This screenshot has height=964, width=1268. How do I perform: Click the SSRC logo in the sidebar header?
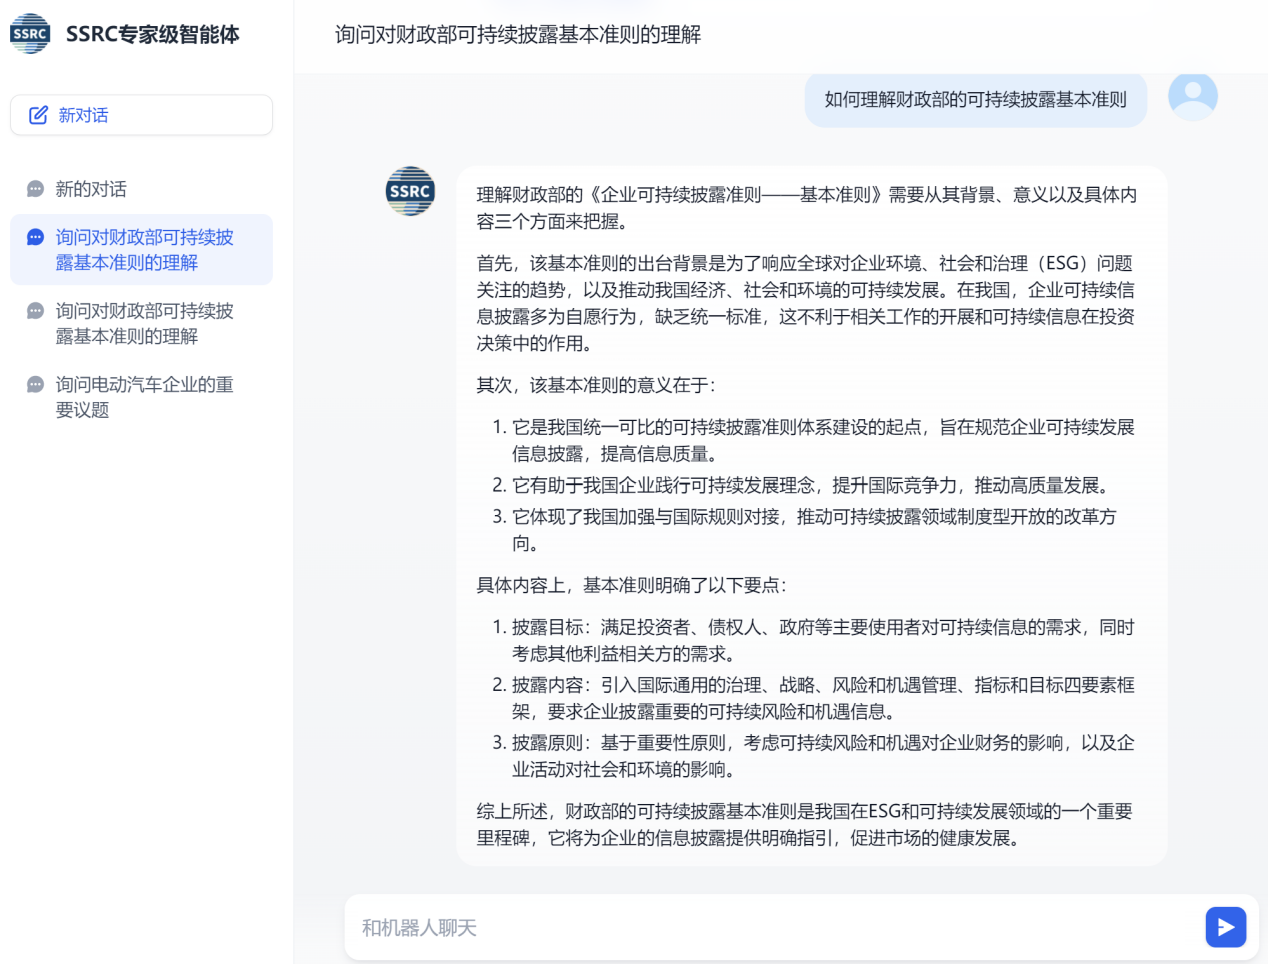(30, 34)
